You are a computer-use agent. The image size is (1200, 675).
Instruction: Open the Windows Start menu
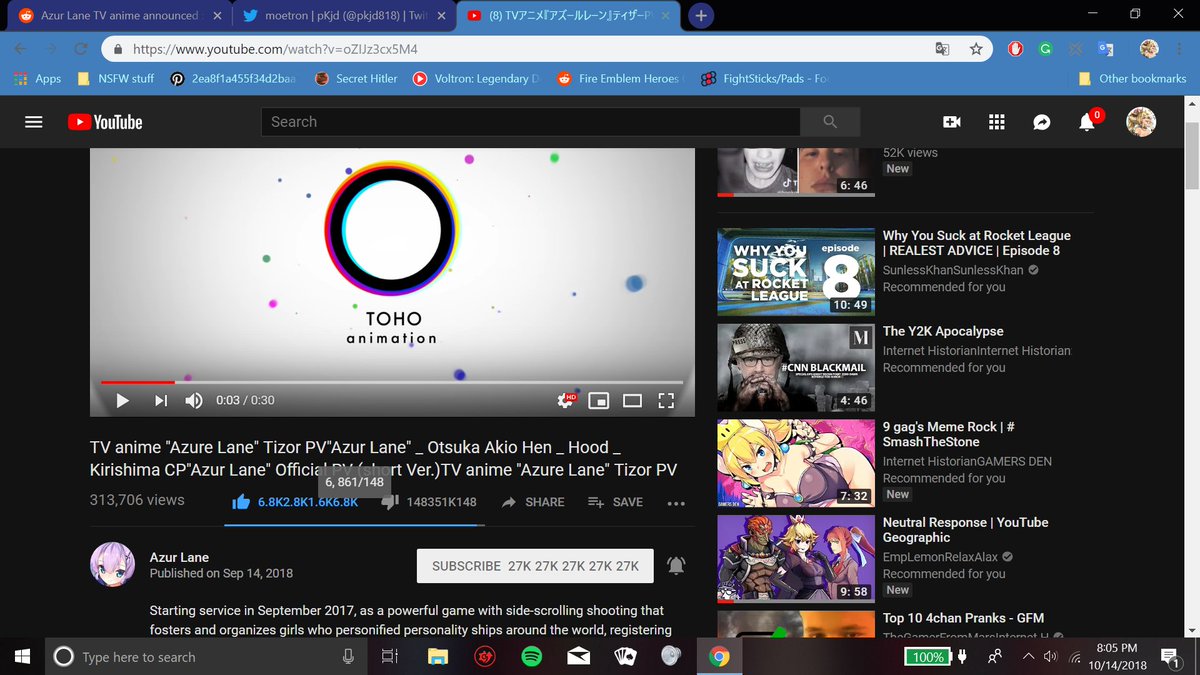23,657
